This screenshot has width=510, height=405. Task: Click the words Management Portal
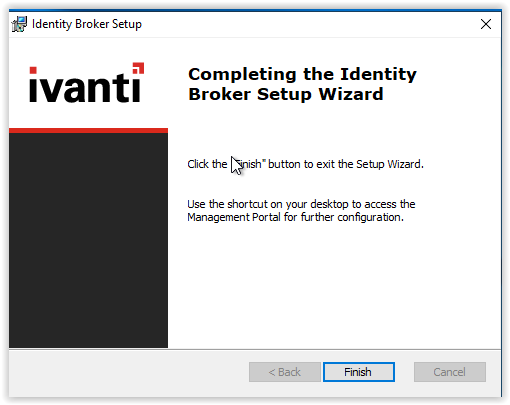234,217
